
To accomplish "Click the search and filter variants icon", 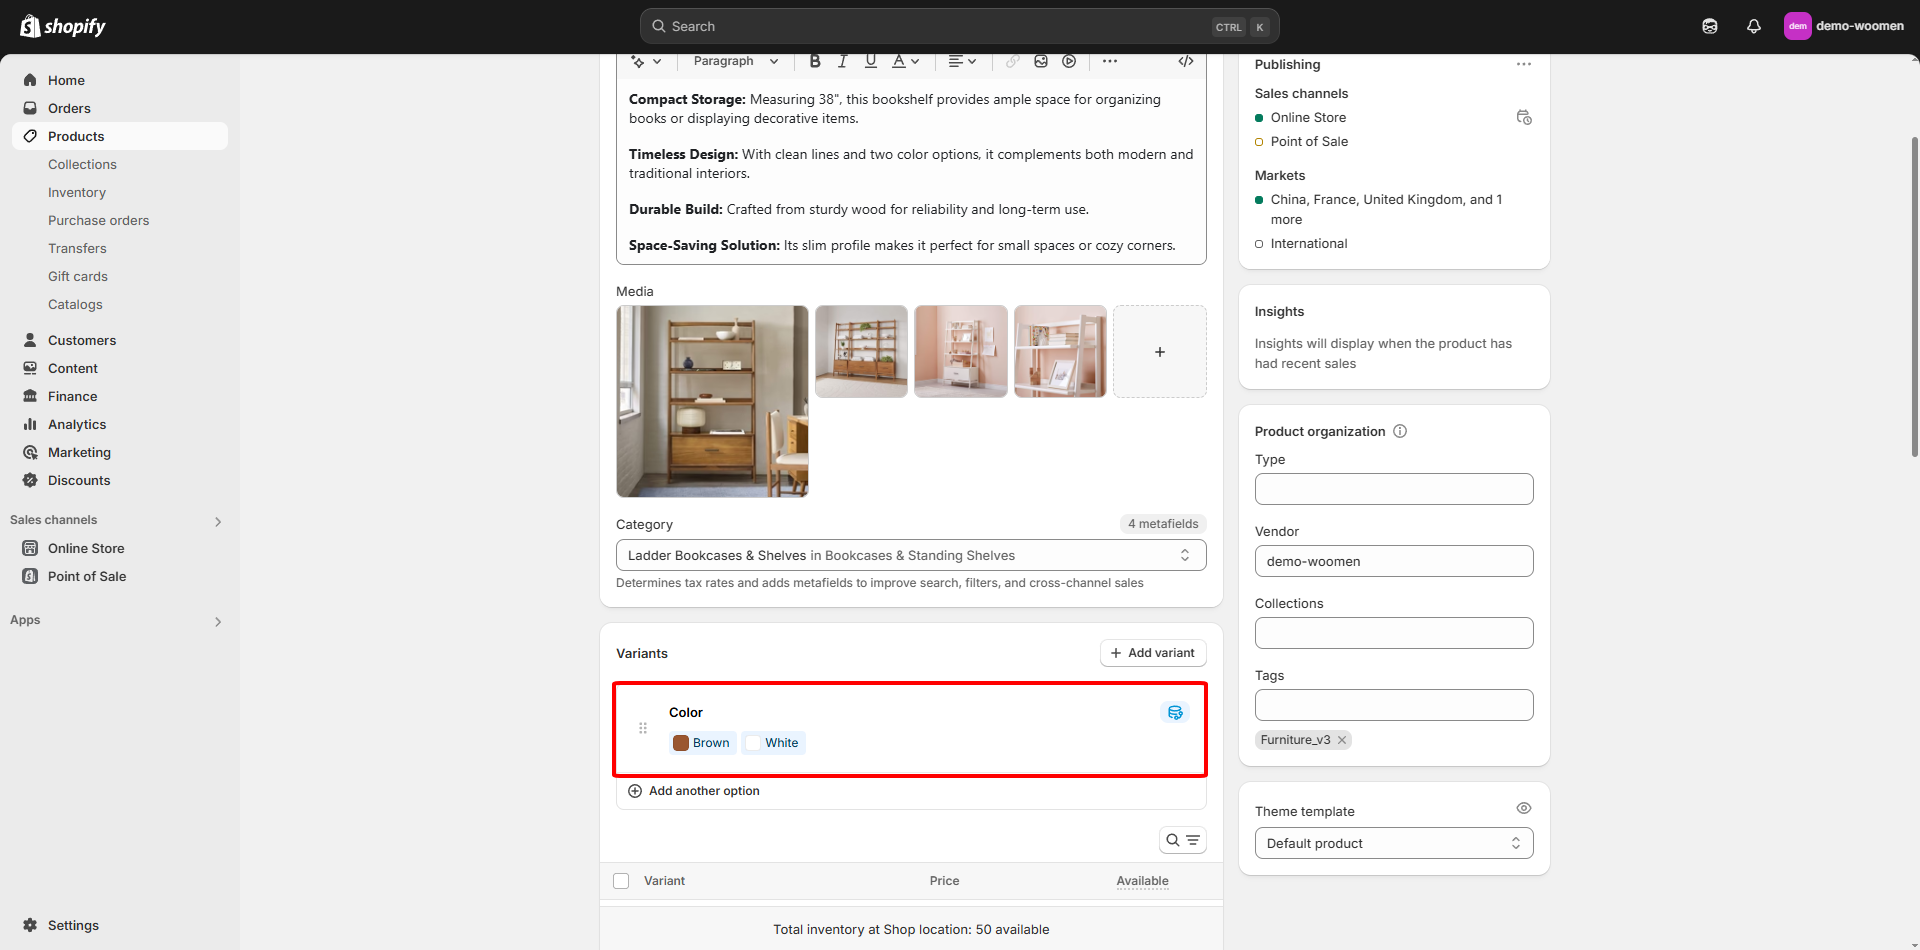I will click(1182, 840).
